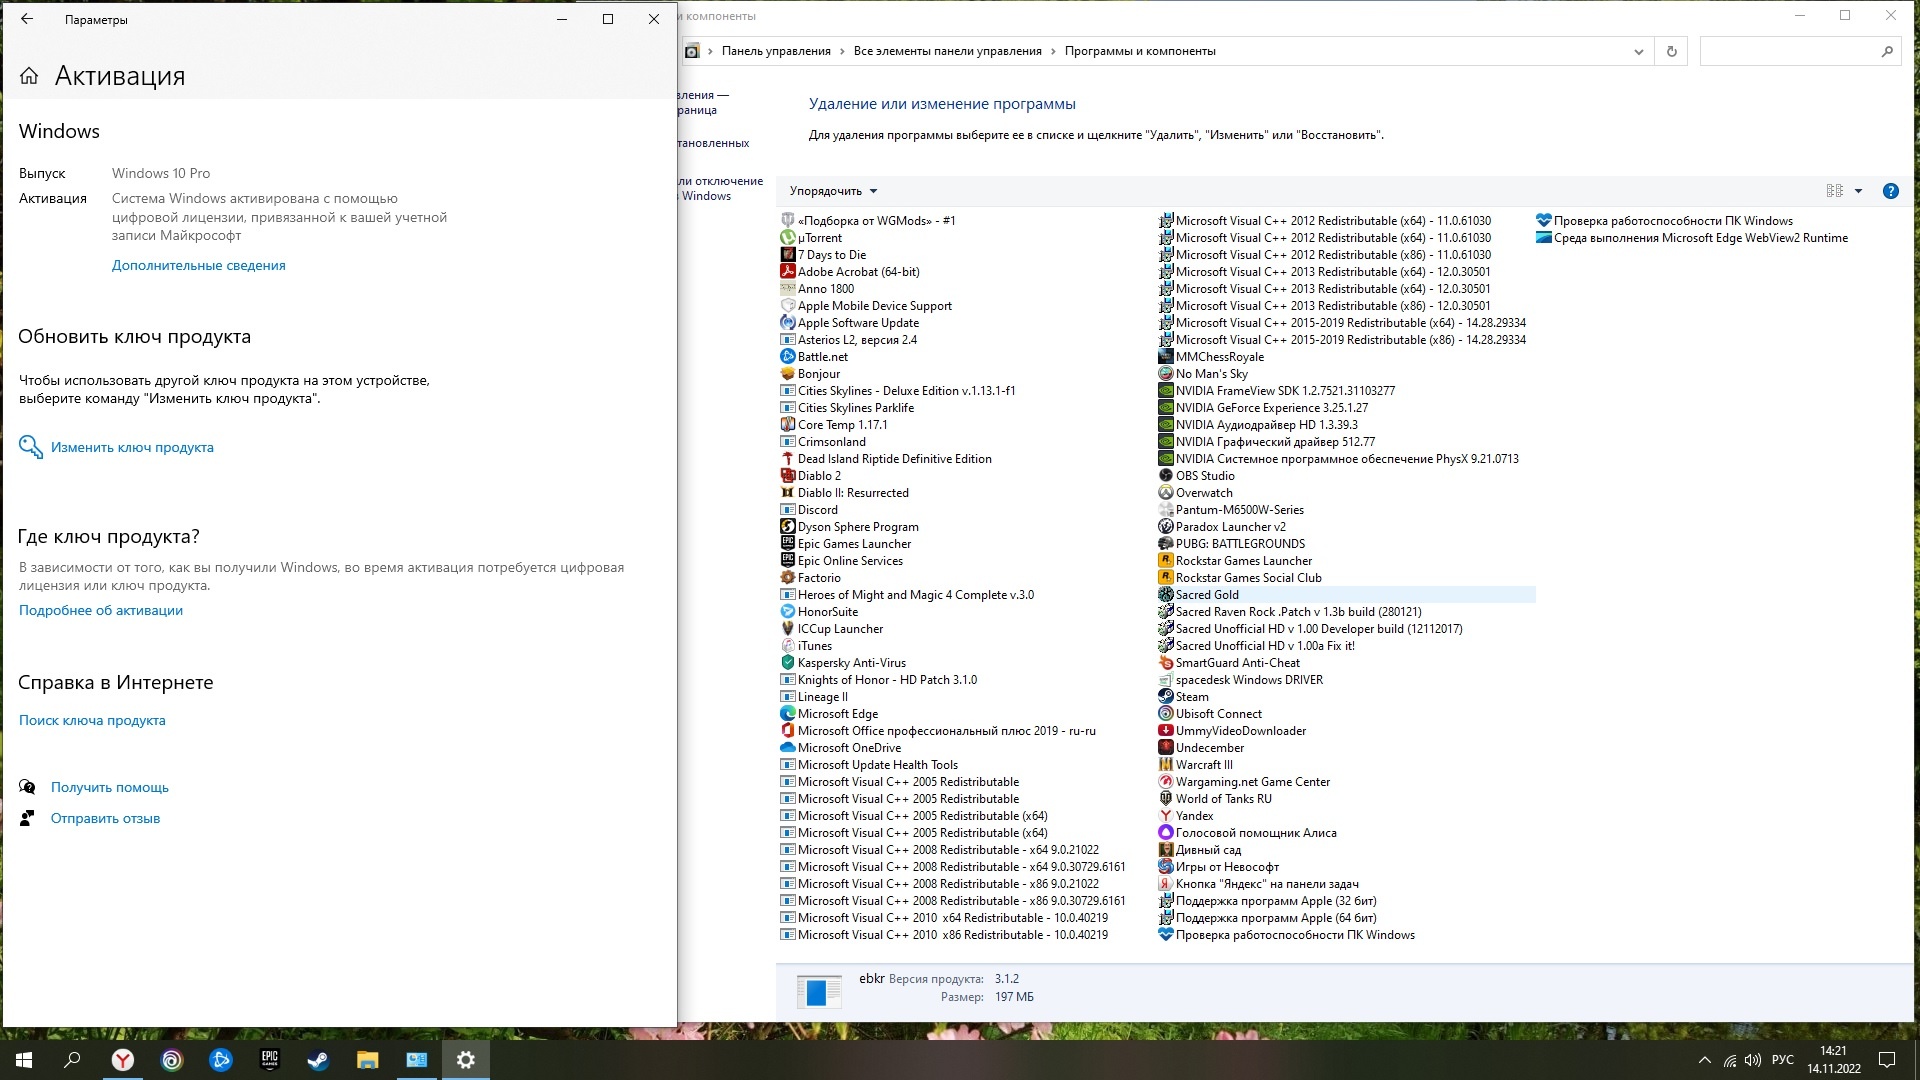Select iTunes in program list
The height and width of the screenshot is (1080, 1920).
(x=814, y=646)
